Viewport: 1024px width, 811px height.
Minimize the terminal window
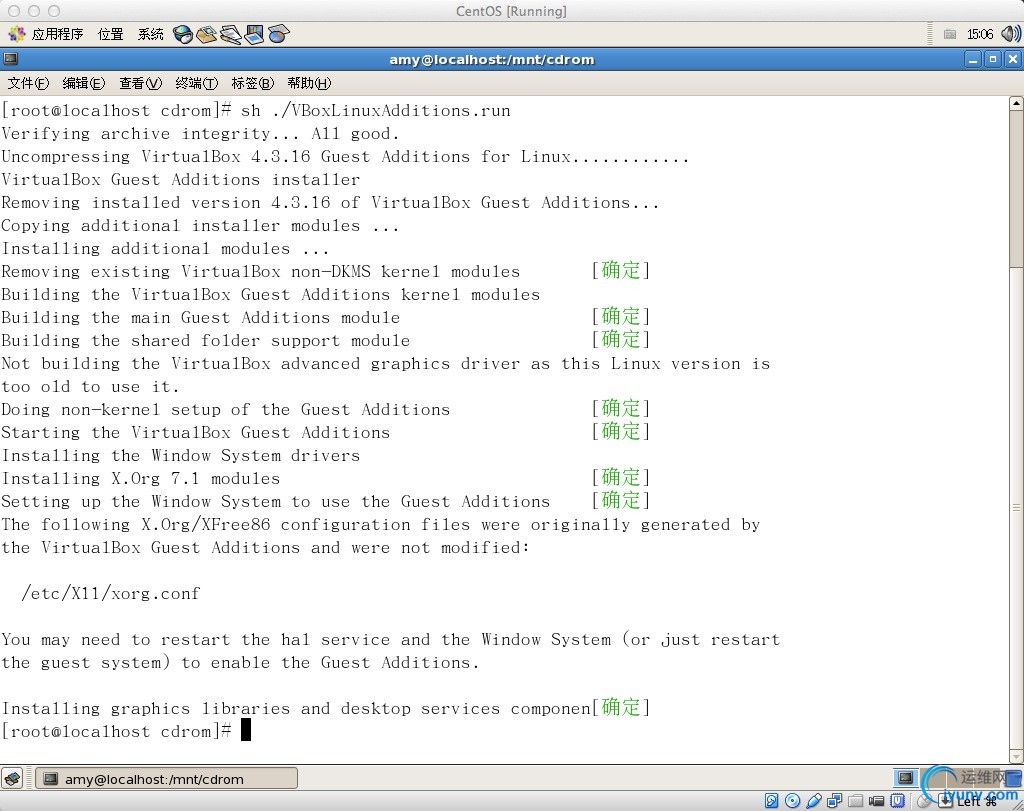[x=973, y=59]
